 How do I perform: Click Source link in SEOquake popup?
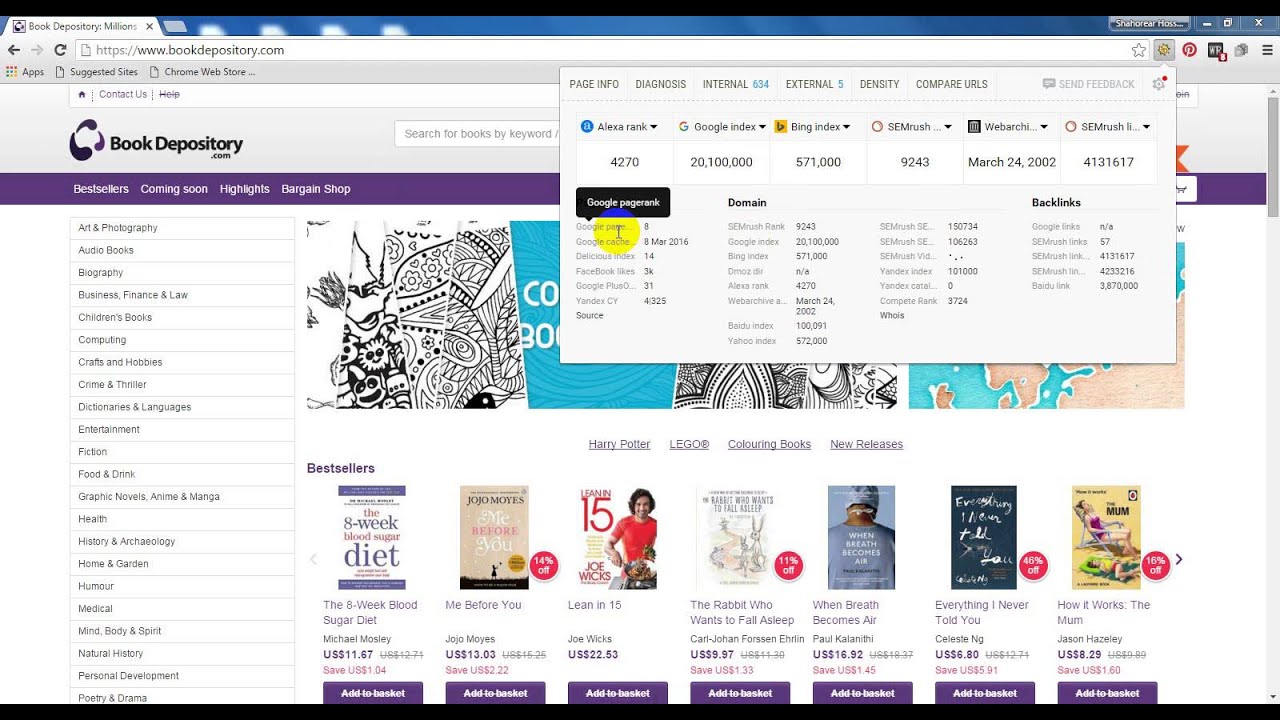(590, 315)
